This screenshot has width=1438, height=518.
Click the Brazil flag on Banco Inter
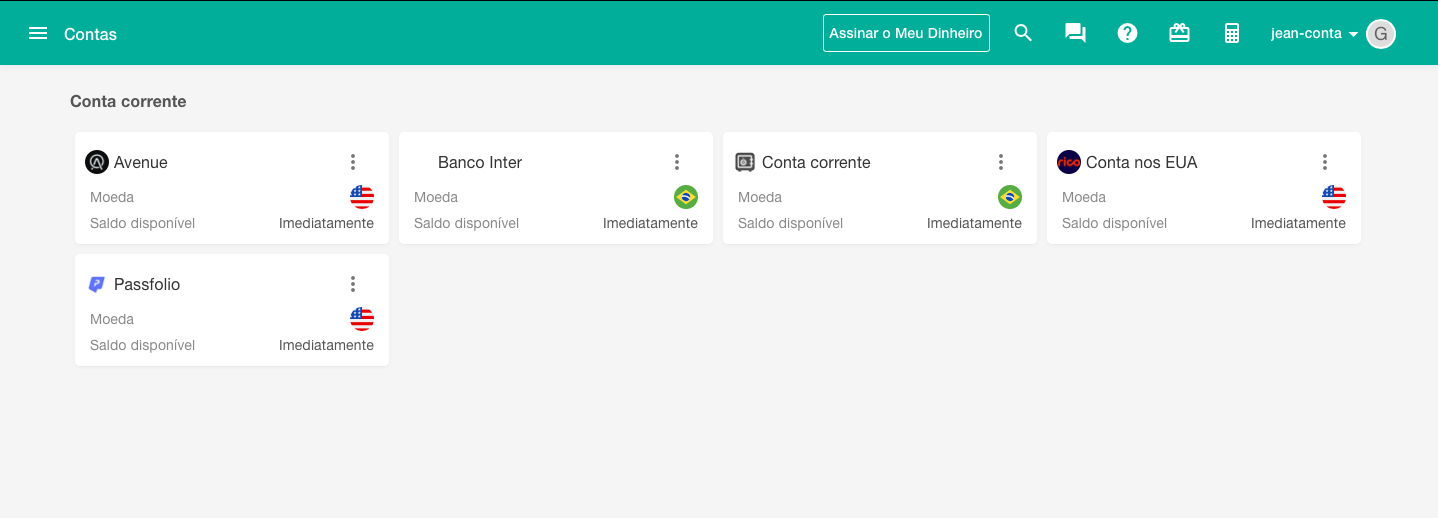click(686, 197)
